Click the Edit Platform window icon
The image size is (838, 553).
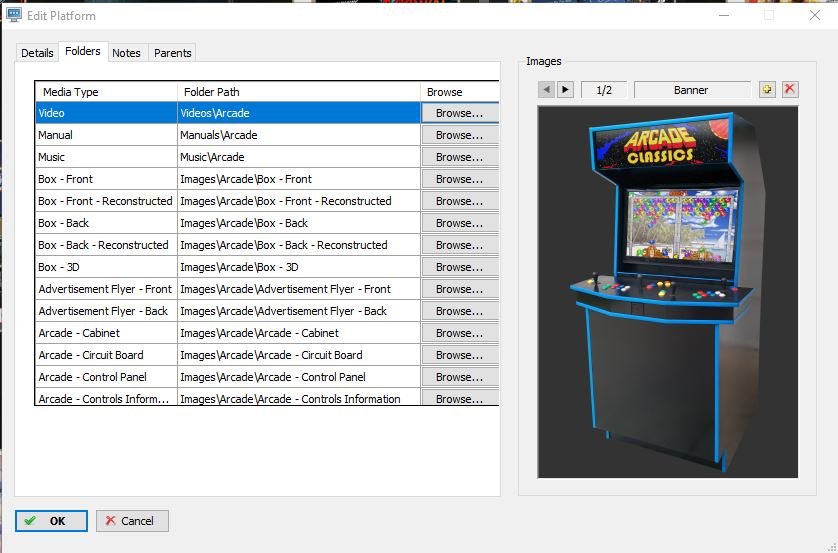coord(14,15)
